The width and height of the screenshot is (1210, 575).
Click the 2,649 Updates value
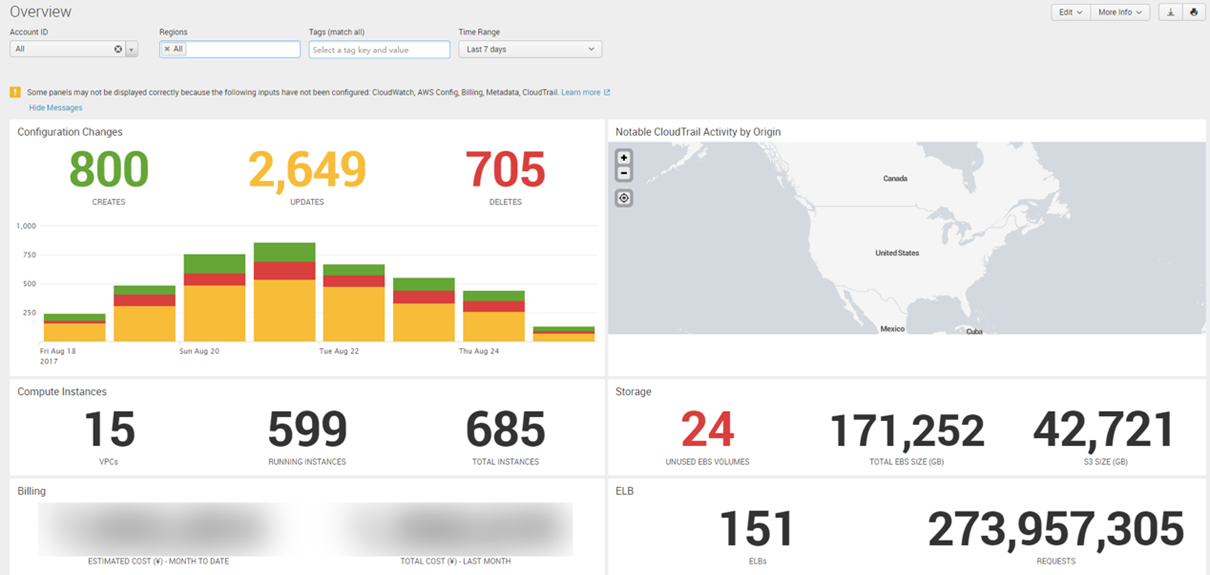[307, 170]
